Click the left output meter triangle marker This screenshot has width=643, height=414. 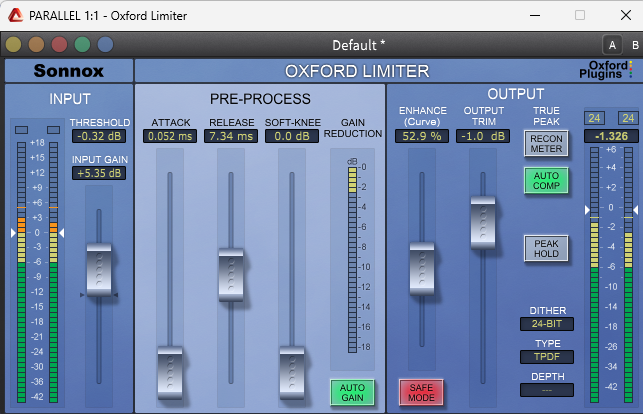587,210
